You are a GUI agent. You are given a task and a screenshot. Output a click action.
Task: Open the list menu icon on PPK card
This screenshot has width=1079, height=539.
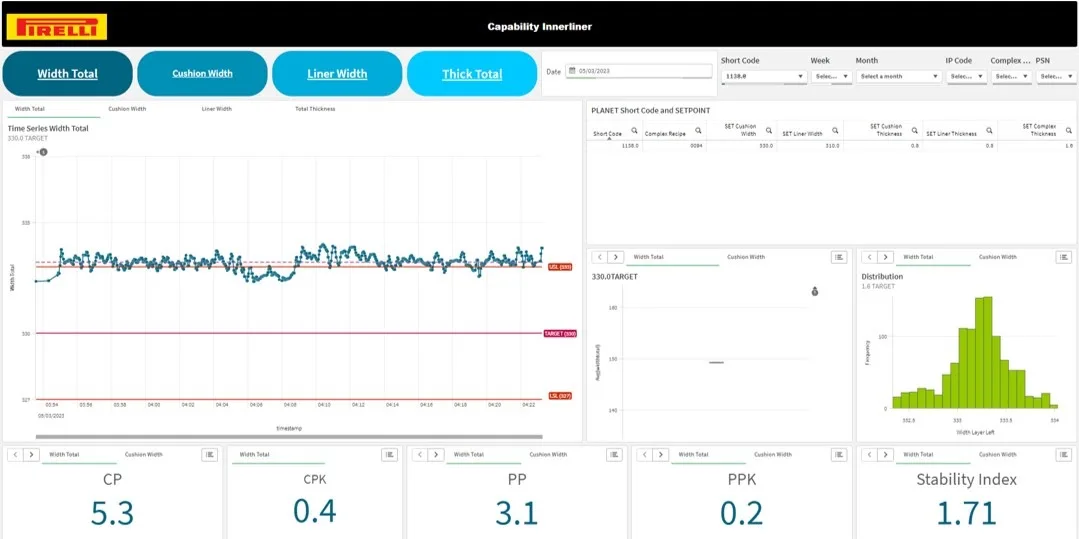pos(839,454)
